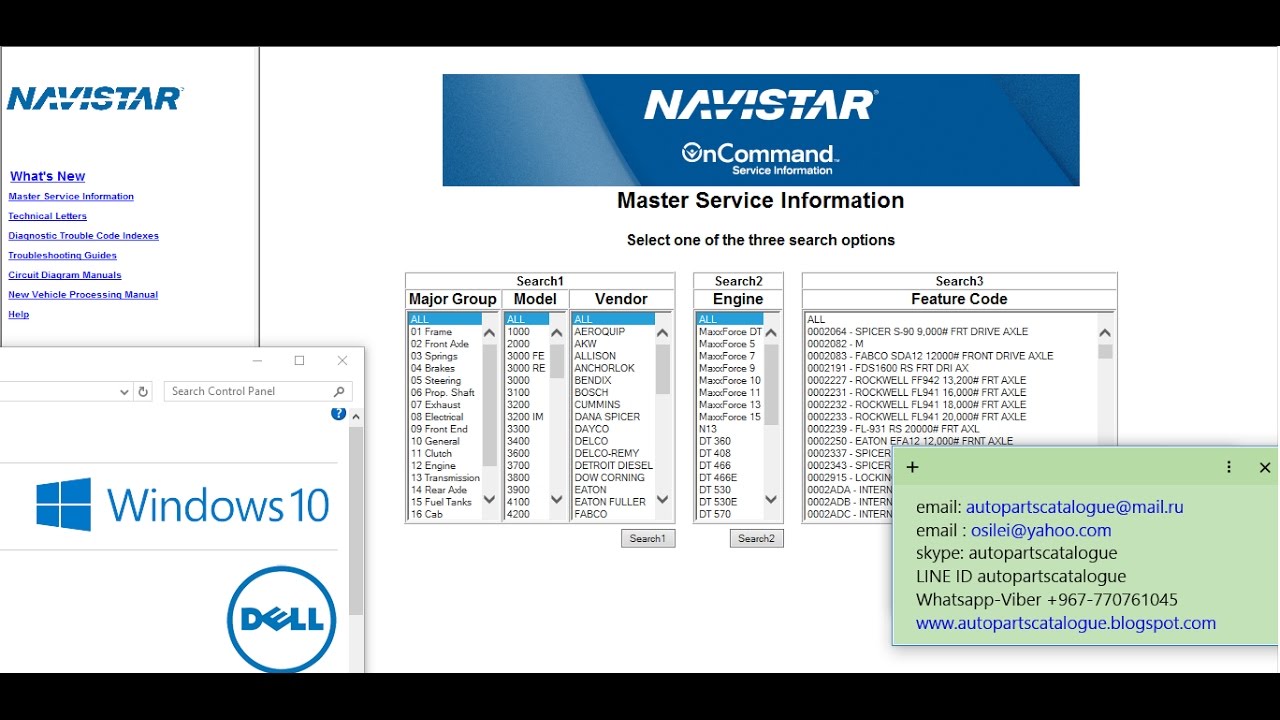Close the green contact note
Screen dimensions: 1280x720
coord(1265,467)
